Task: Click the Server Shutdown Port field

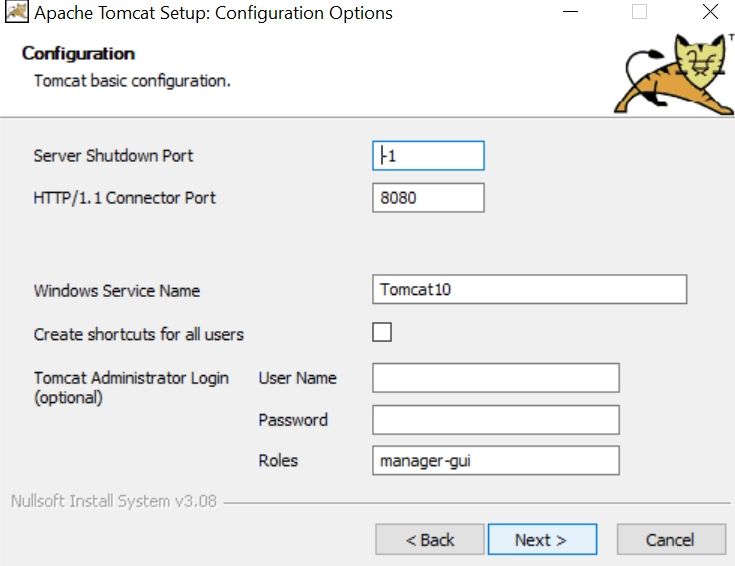Action: pos(428,155)
